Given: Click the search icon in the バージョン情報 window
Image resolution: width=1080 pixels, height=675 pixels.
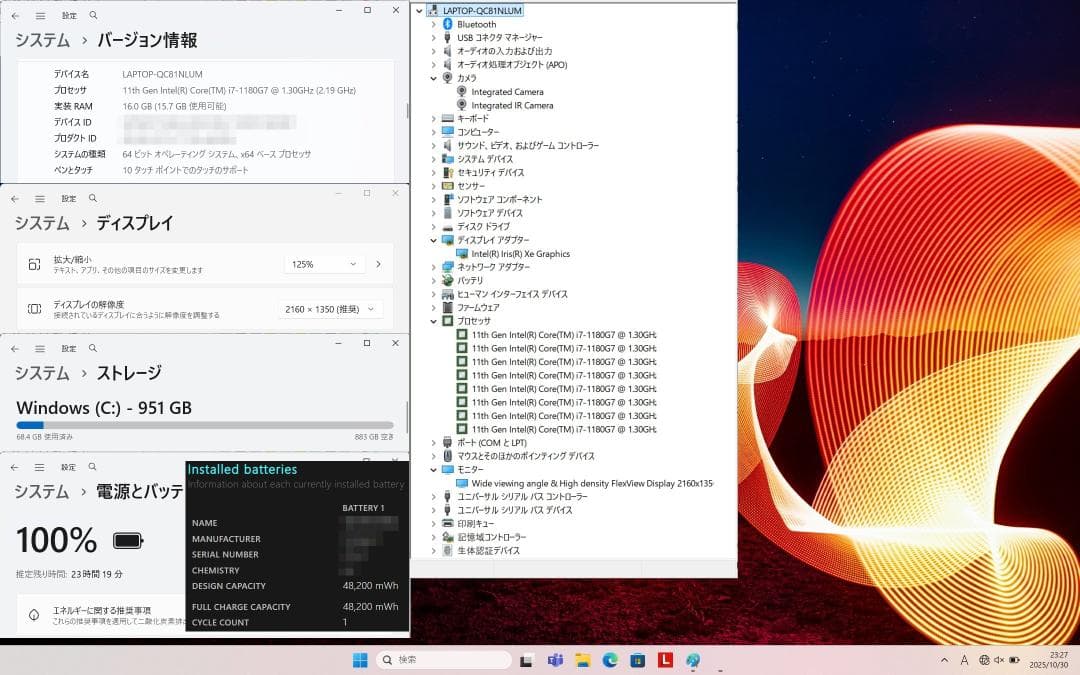Looking at the screenshot, I should coord(93,15).
